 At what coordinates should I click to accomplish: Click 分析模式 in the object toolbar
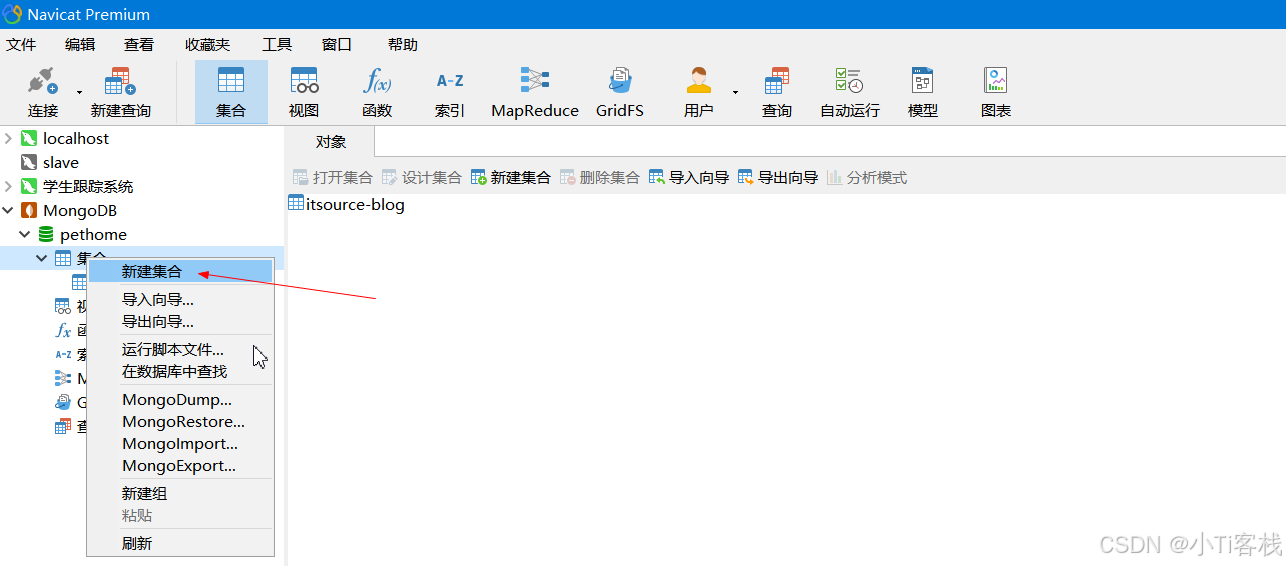point(866,177)
